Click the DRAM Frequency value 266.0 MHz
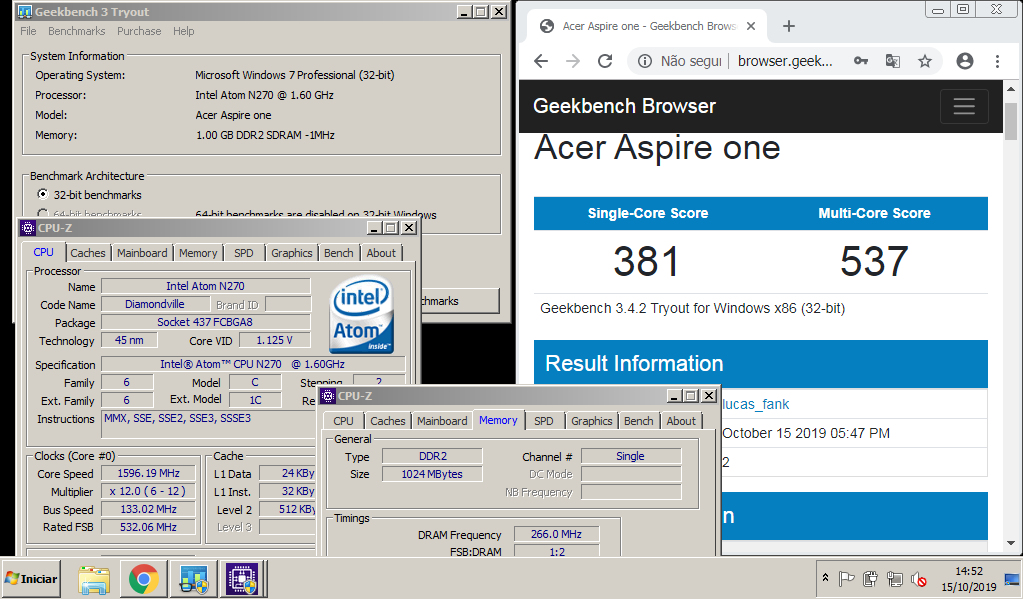The width and height of the screenshot is (1023, 599). tap(556, 534)
